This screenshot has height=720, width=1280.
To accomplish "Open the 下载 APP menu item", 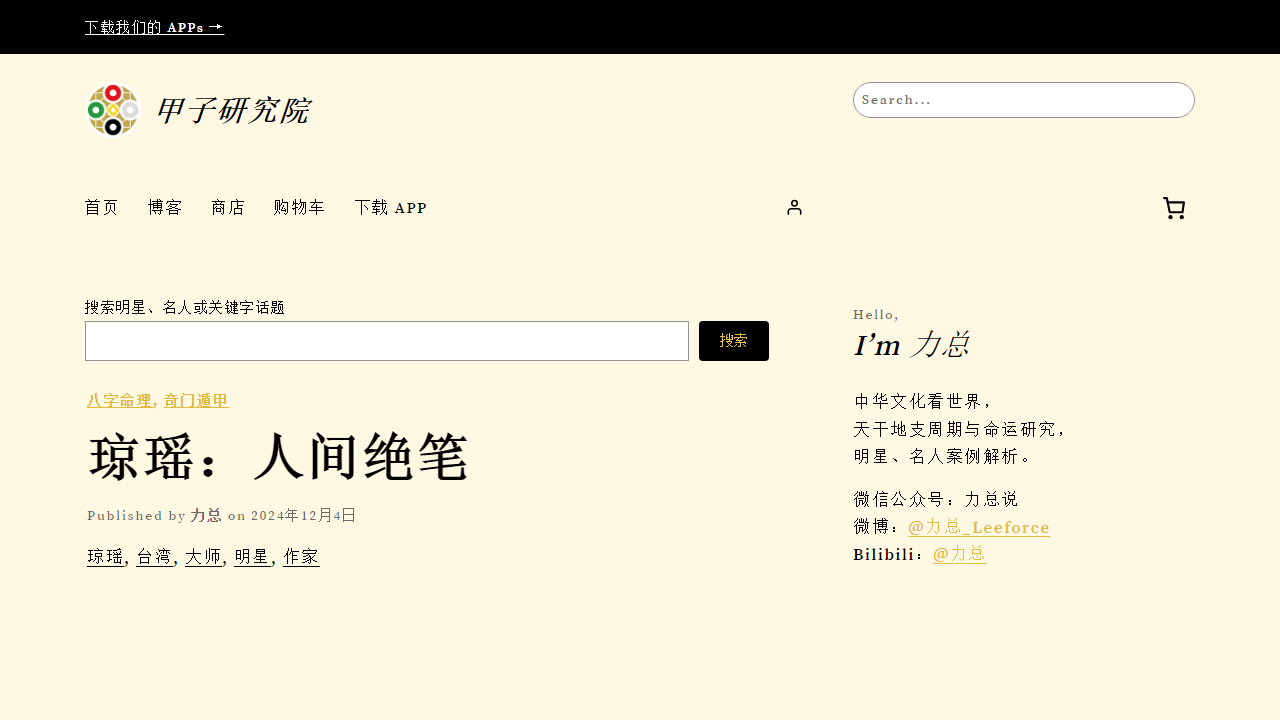I will coord(391,207).
